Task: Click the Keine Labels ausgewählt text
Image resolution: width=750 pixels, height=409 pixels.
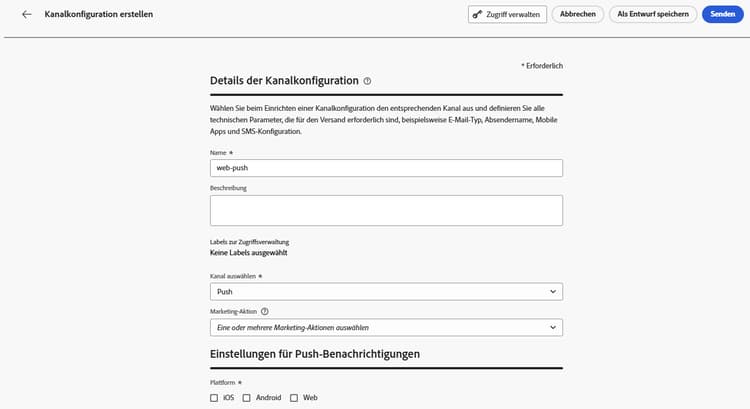Action: 249,253
